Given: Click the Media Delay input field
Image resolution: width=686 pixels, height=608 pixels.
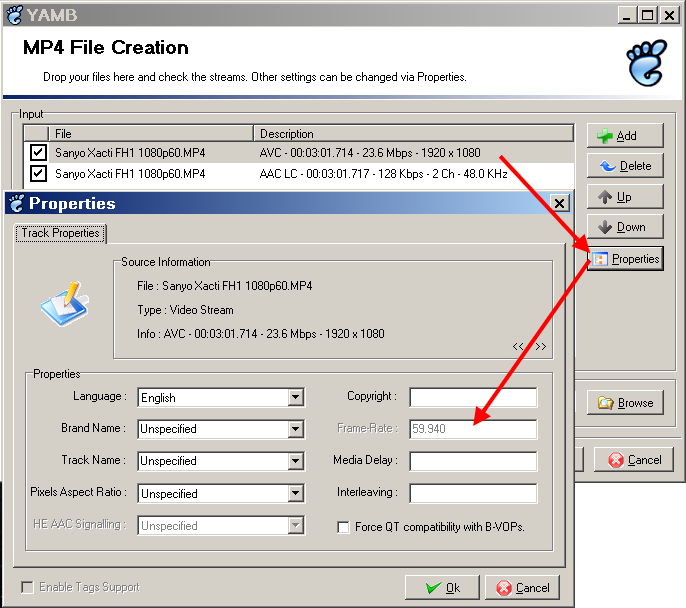Looking at the screenshot, I should (473, 461).
